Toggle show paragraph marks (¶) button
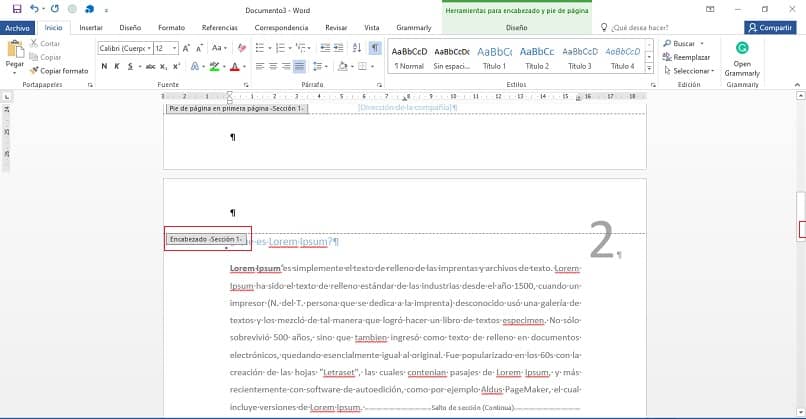This screenshot has width=806, height=419. click(x=374, y=48)
